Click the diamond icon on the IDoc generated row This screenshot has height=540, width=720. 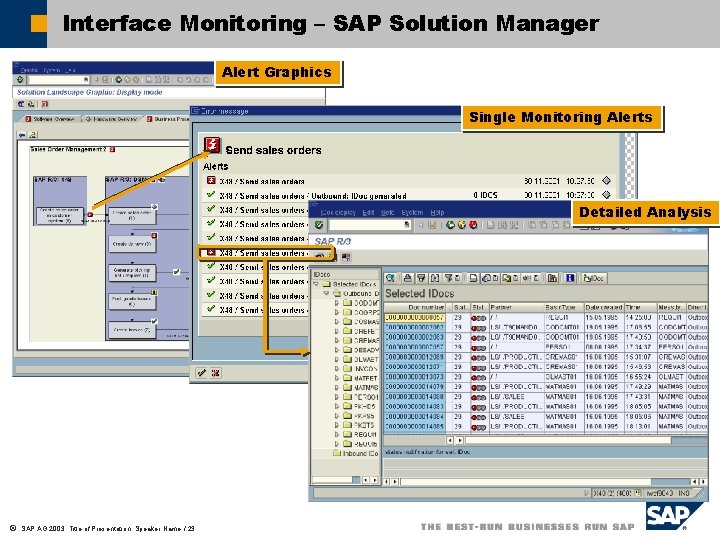pos(607,195)
